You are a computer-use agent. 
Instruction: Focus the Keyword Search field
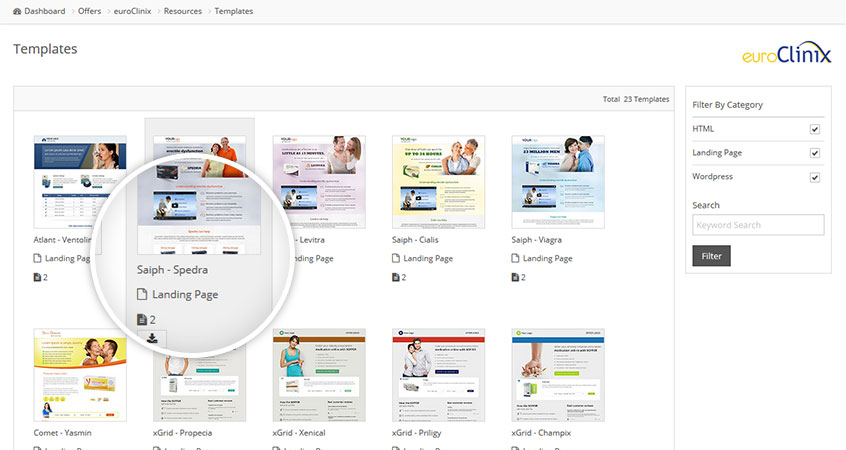point(758,225)
